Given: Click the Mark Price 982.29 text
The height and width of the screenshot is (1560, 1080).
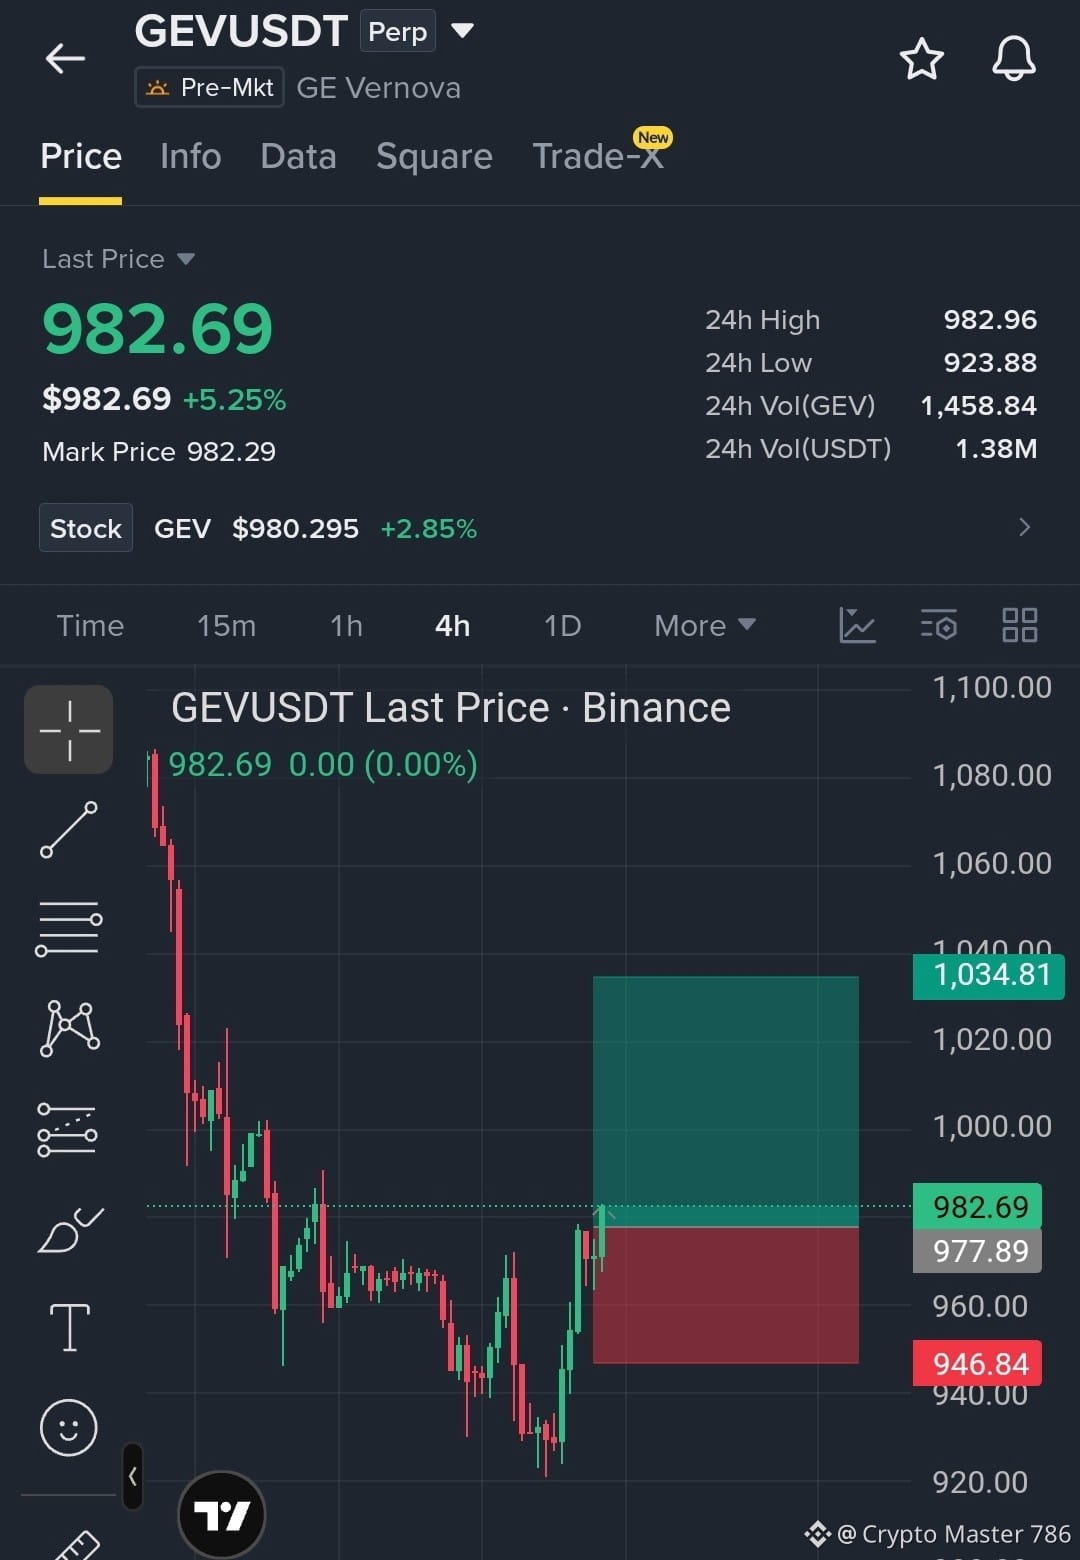Looking at the screenshot, I should [159, 452].
